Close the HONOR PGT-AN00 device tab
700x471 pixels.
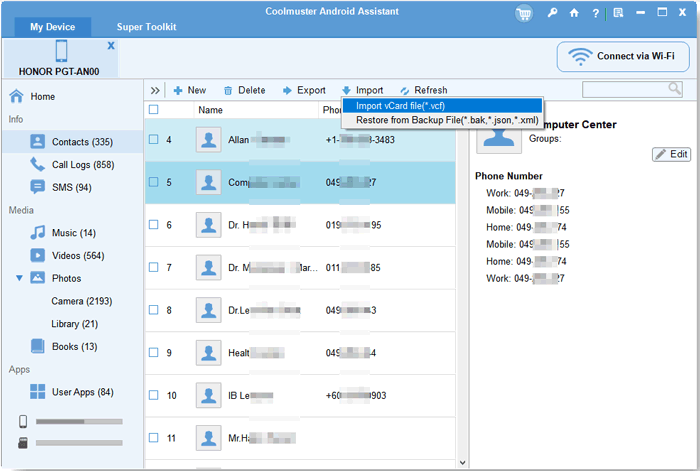(110, 46)
